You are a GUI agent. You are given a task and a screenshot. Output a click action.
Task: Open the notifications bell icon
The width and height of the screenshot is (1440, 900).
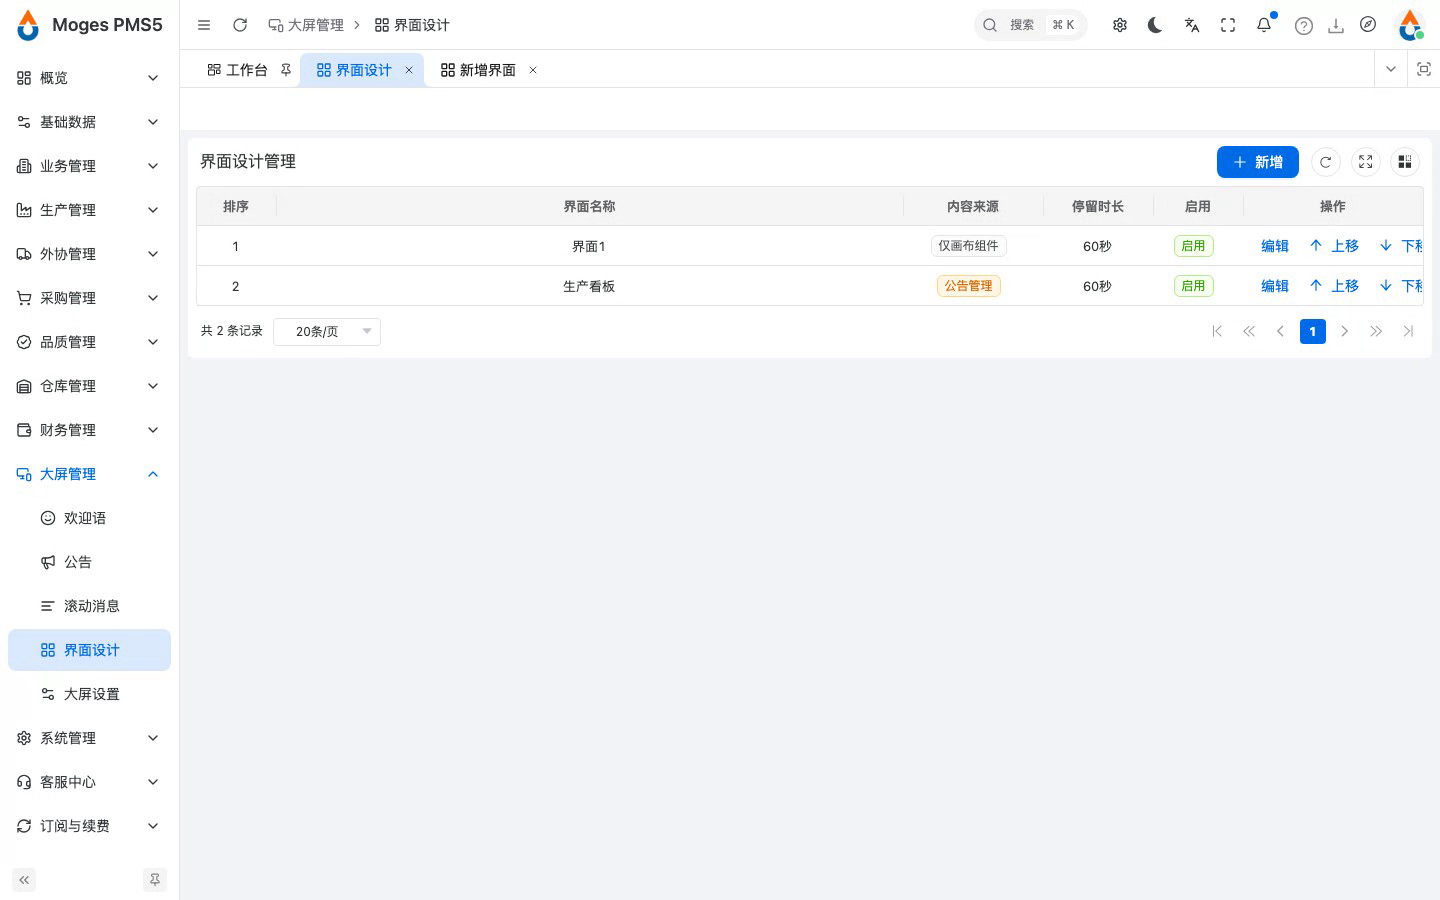[x=1264, y=25]
